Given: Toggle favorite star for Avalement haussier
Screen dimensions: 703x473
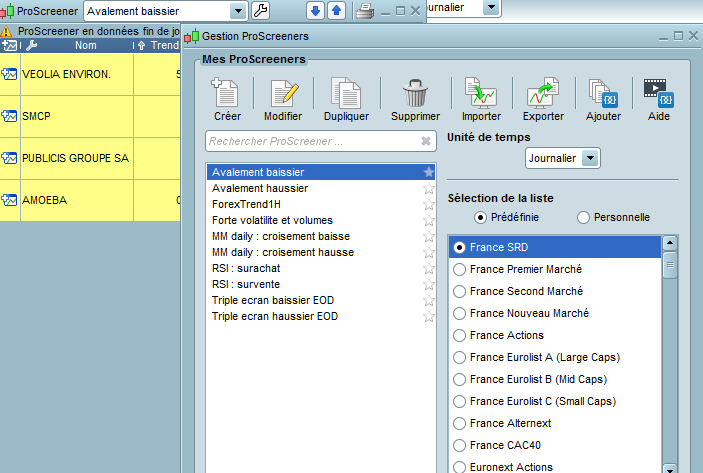Looking at the screenshot, I should point(429,188).
